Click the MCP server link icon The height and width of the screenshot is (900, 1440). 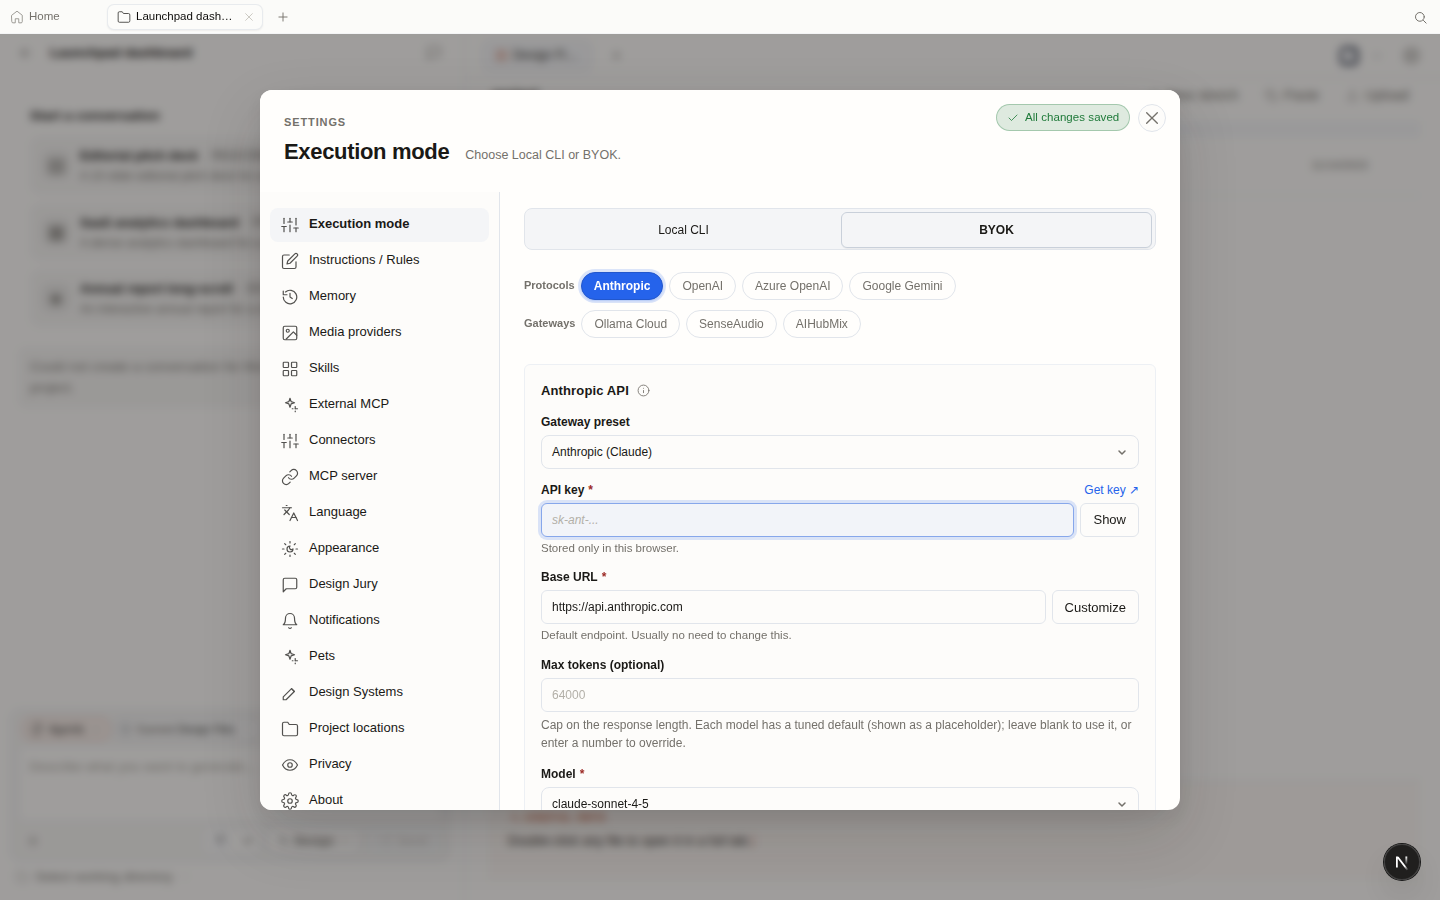290,477
